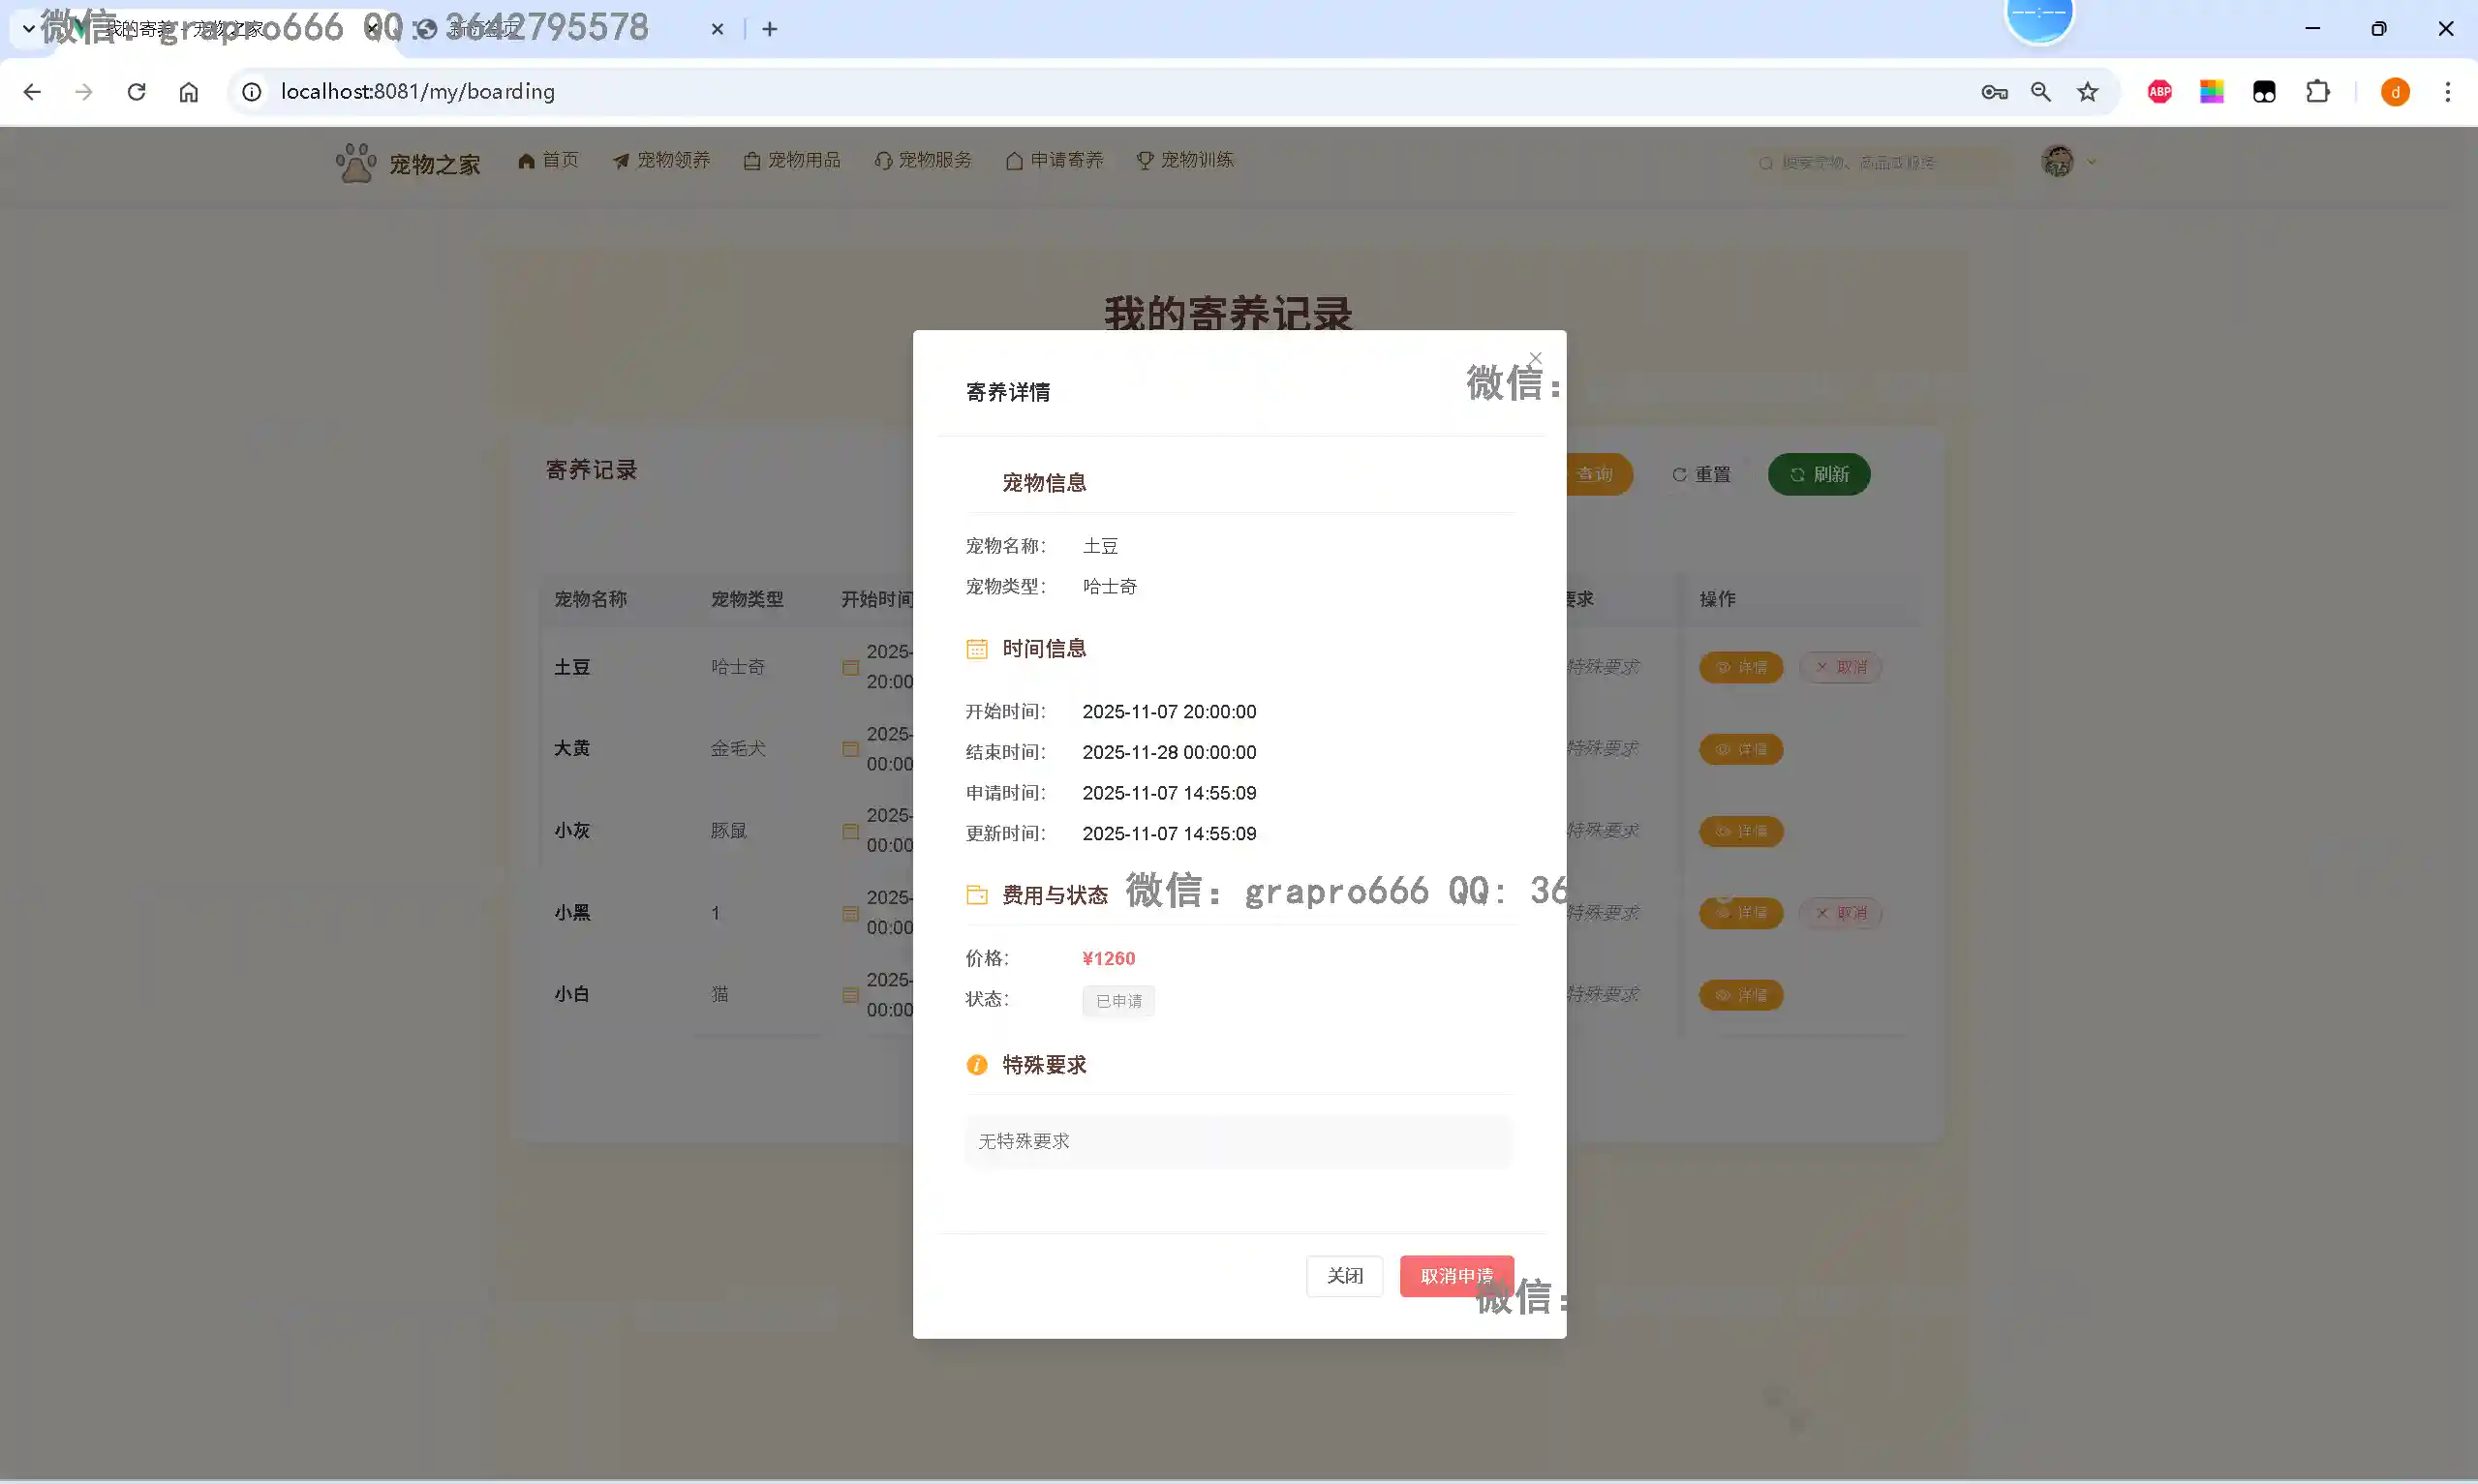Go to browser home page icon

pyautogui.click(x=189, y=92)
